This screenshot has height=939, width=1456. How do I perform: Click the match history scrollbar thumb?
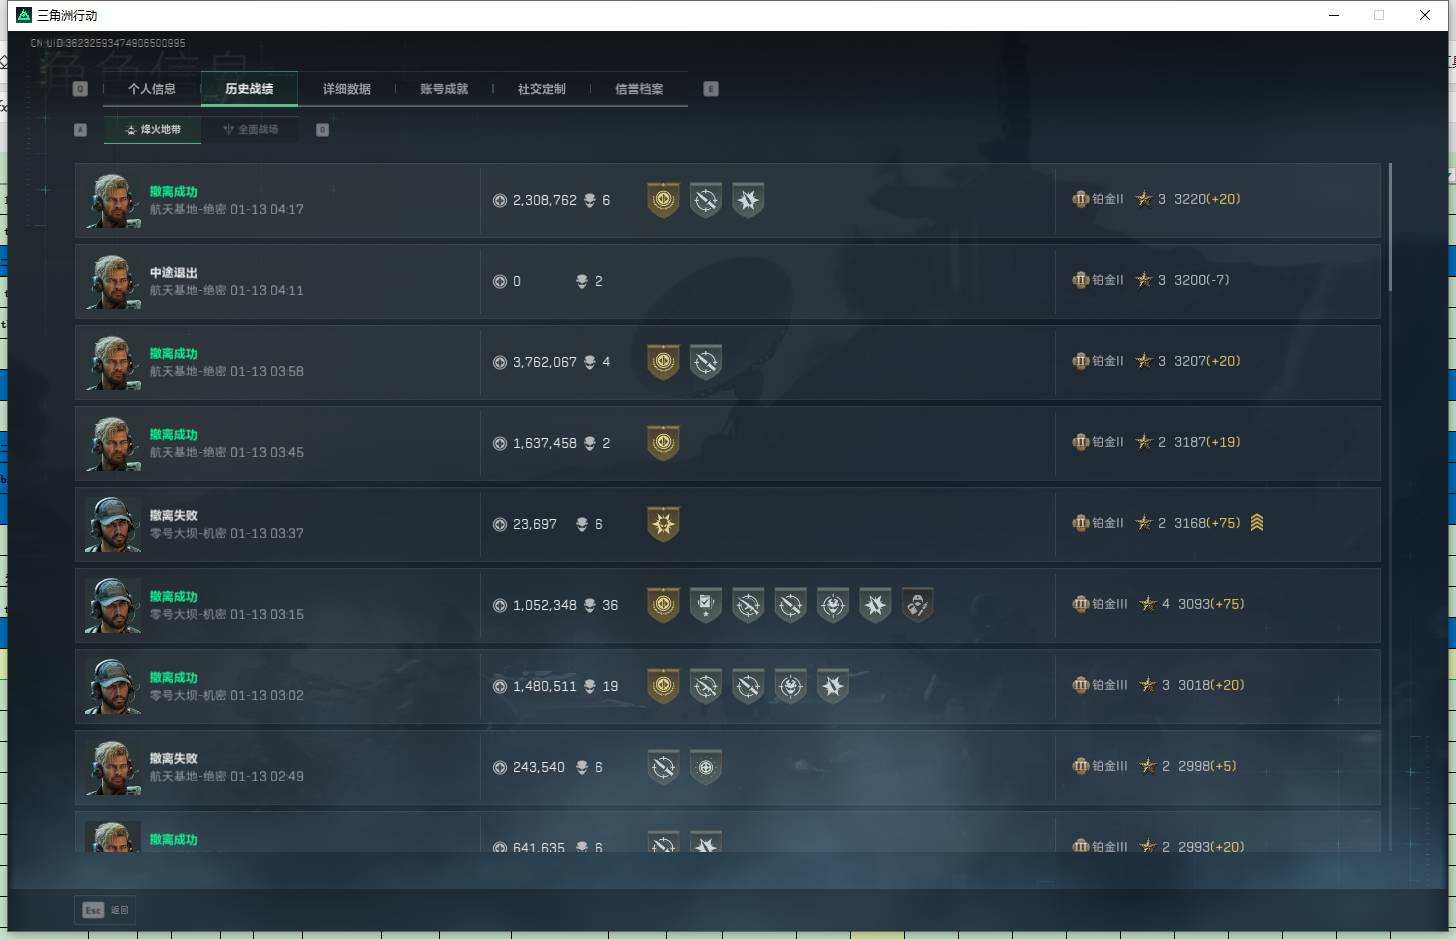(1390, 228)
